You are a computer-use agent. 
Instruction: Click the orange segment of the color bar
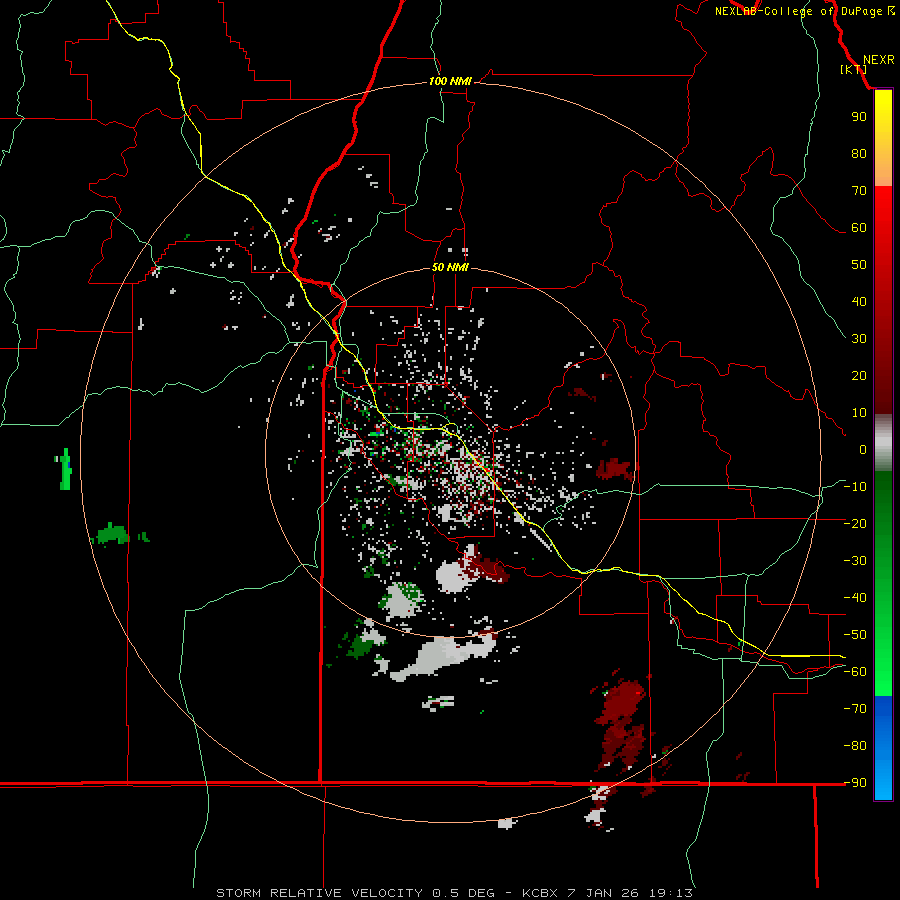point(883,172)
